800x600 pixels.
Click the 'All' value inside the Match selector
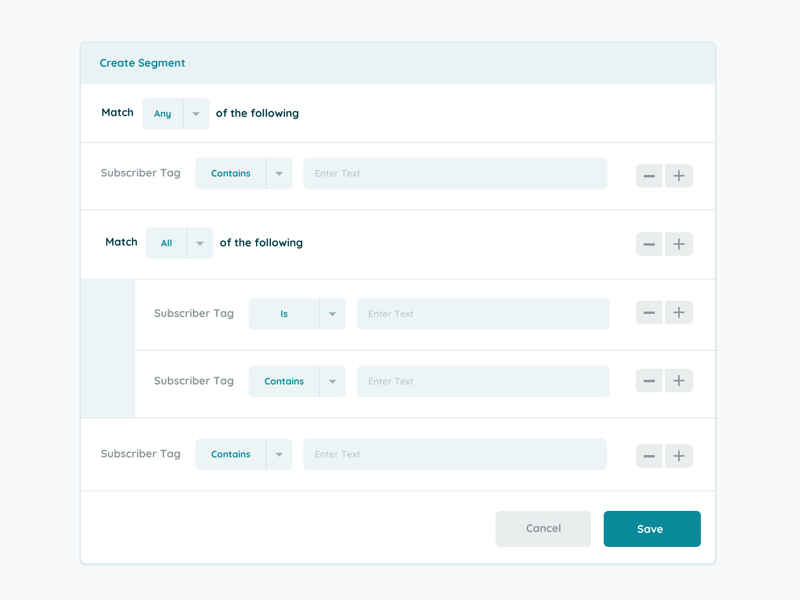(x=167, y=243)
